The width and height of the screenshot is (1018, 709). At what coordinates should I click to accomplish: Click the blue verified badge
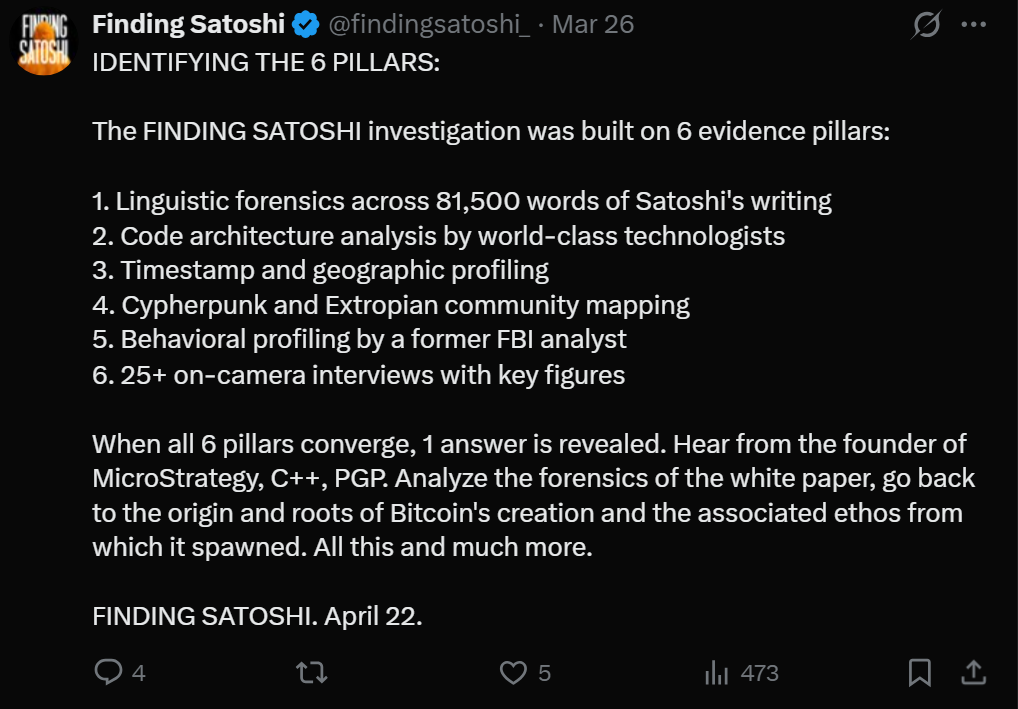click(x=305, y=24)
